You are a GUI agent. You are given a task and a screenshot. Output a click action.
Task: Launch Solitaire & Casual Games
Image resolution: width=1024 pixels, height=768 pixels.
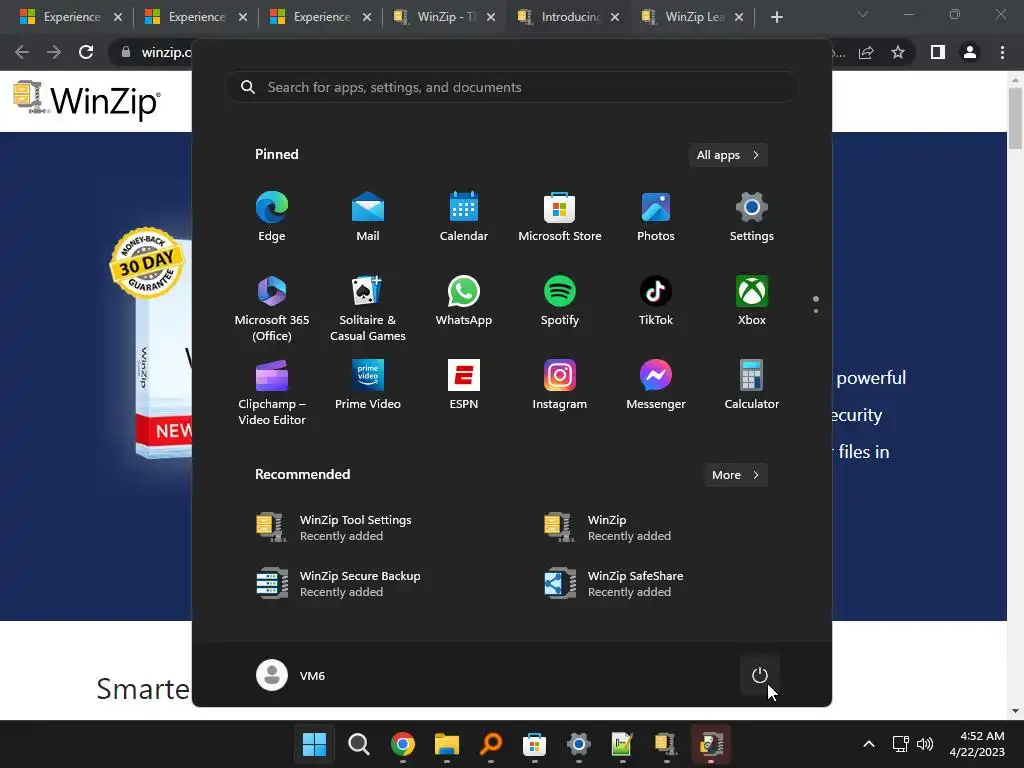pyautogui.click(x=368, y=308)
